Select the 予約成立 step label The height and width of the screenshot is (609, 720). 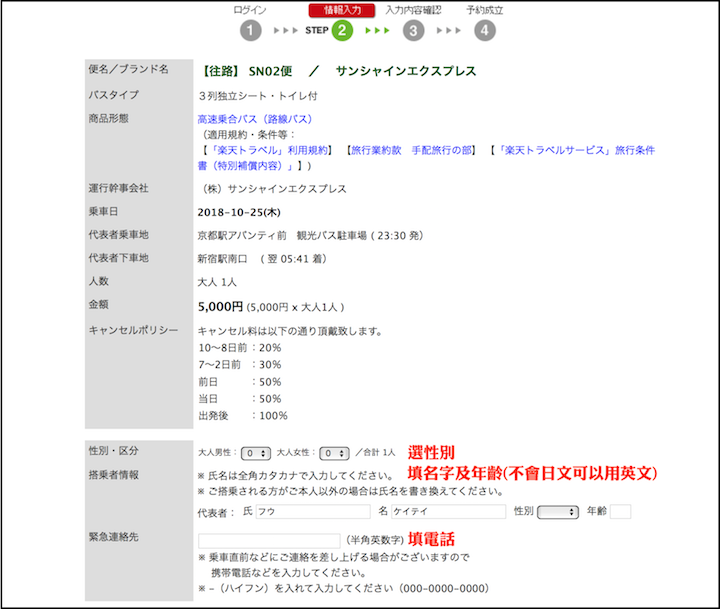(485, 10)
